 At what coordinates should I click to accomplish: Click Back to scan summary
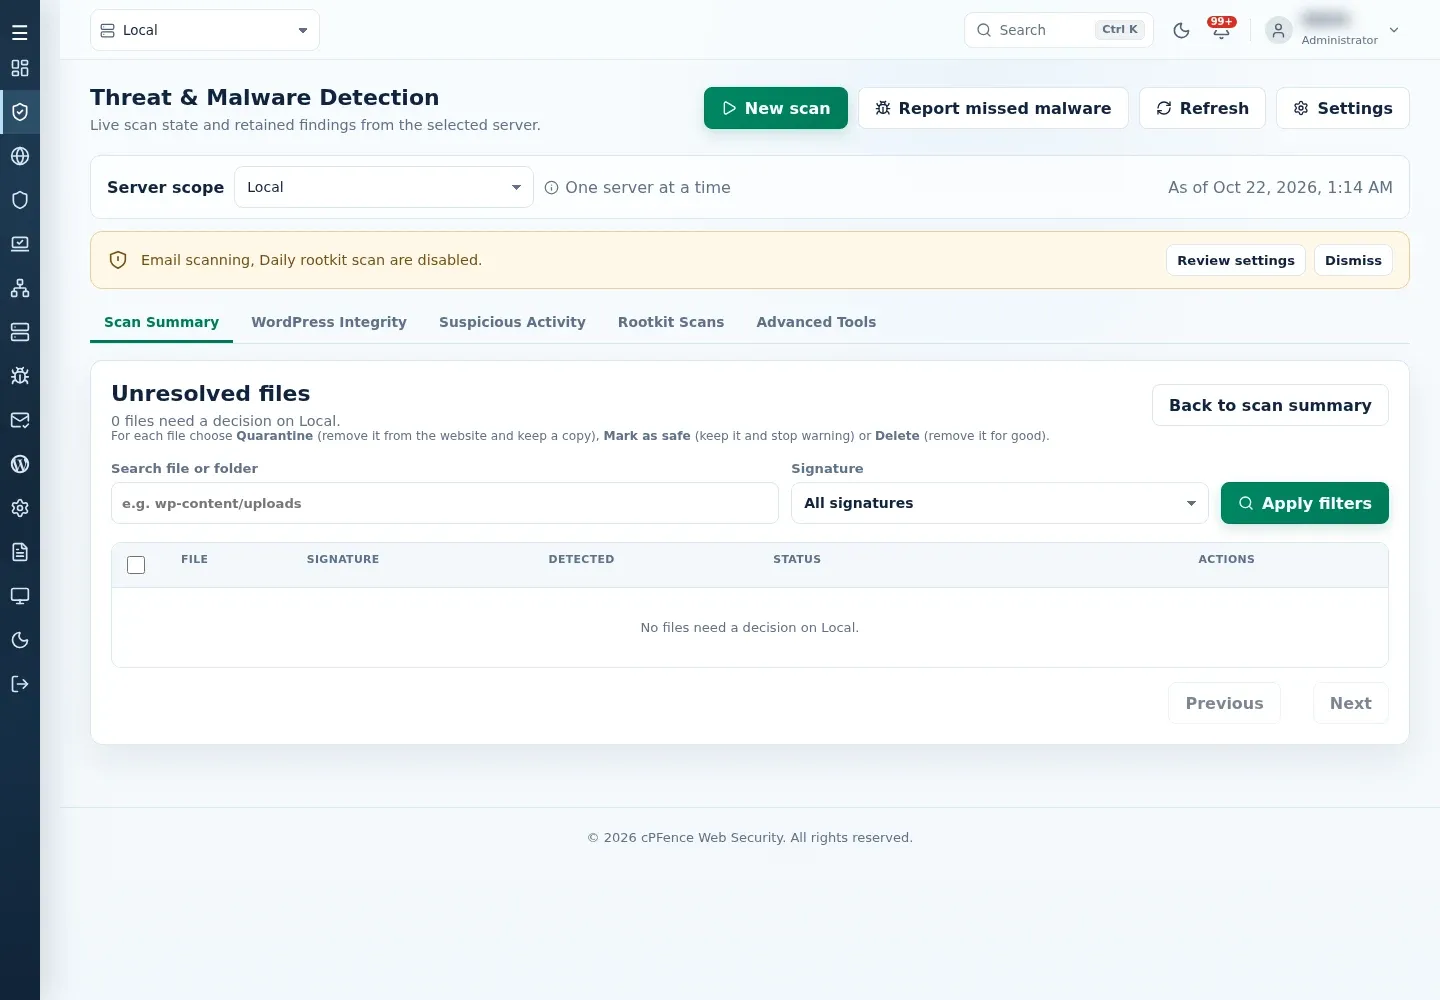1270,405
